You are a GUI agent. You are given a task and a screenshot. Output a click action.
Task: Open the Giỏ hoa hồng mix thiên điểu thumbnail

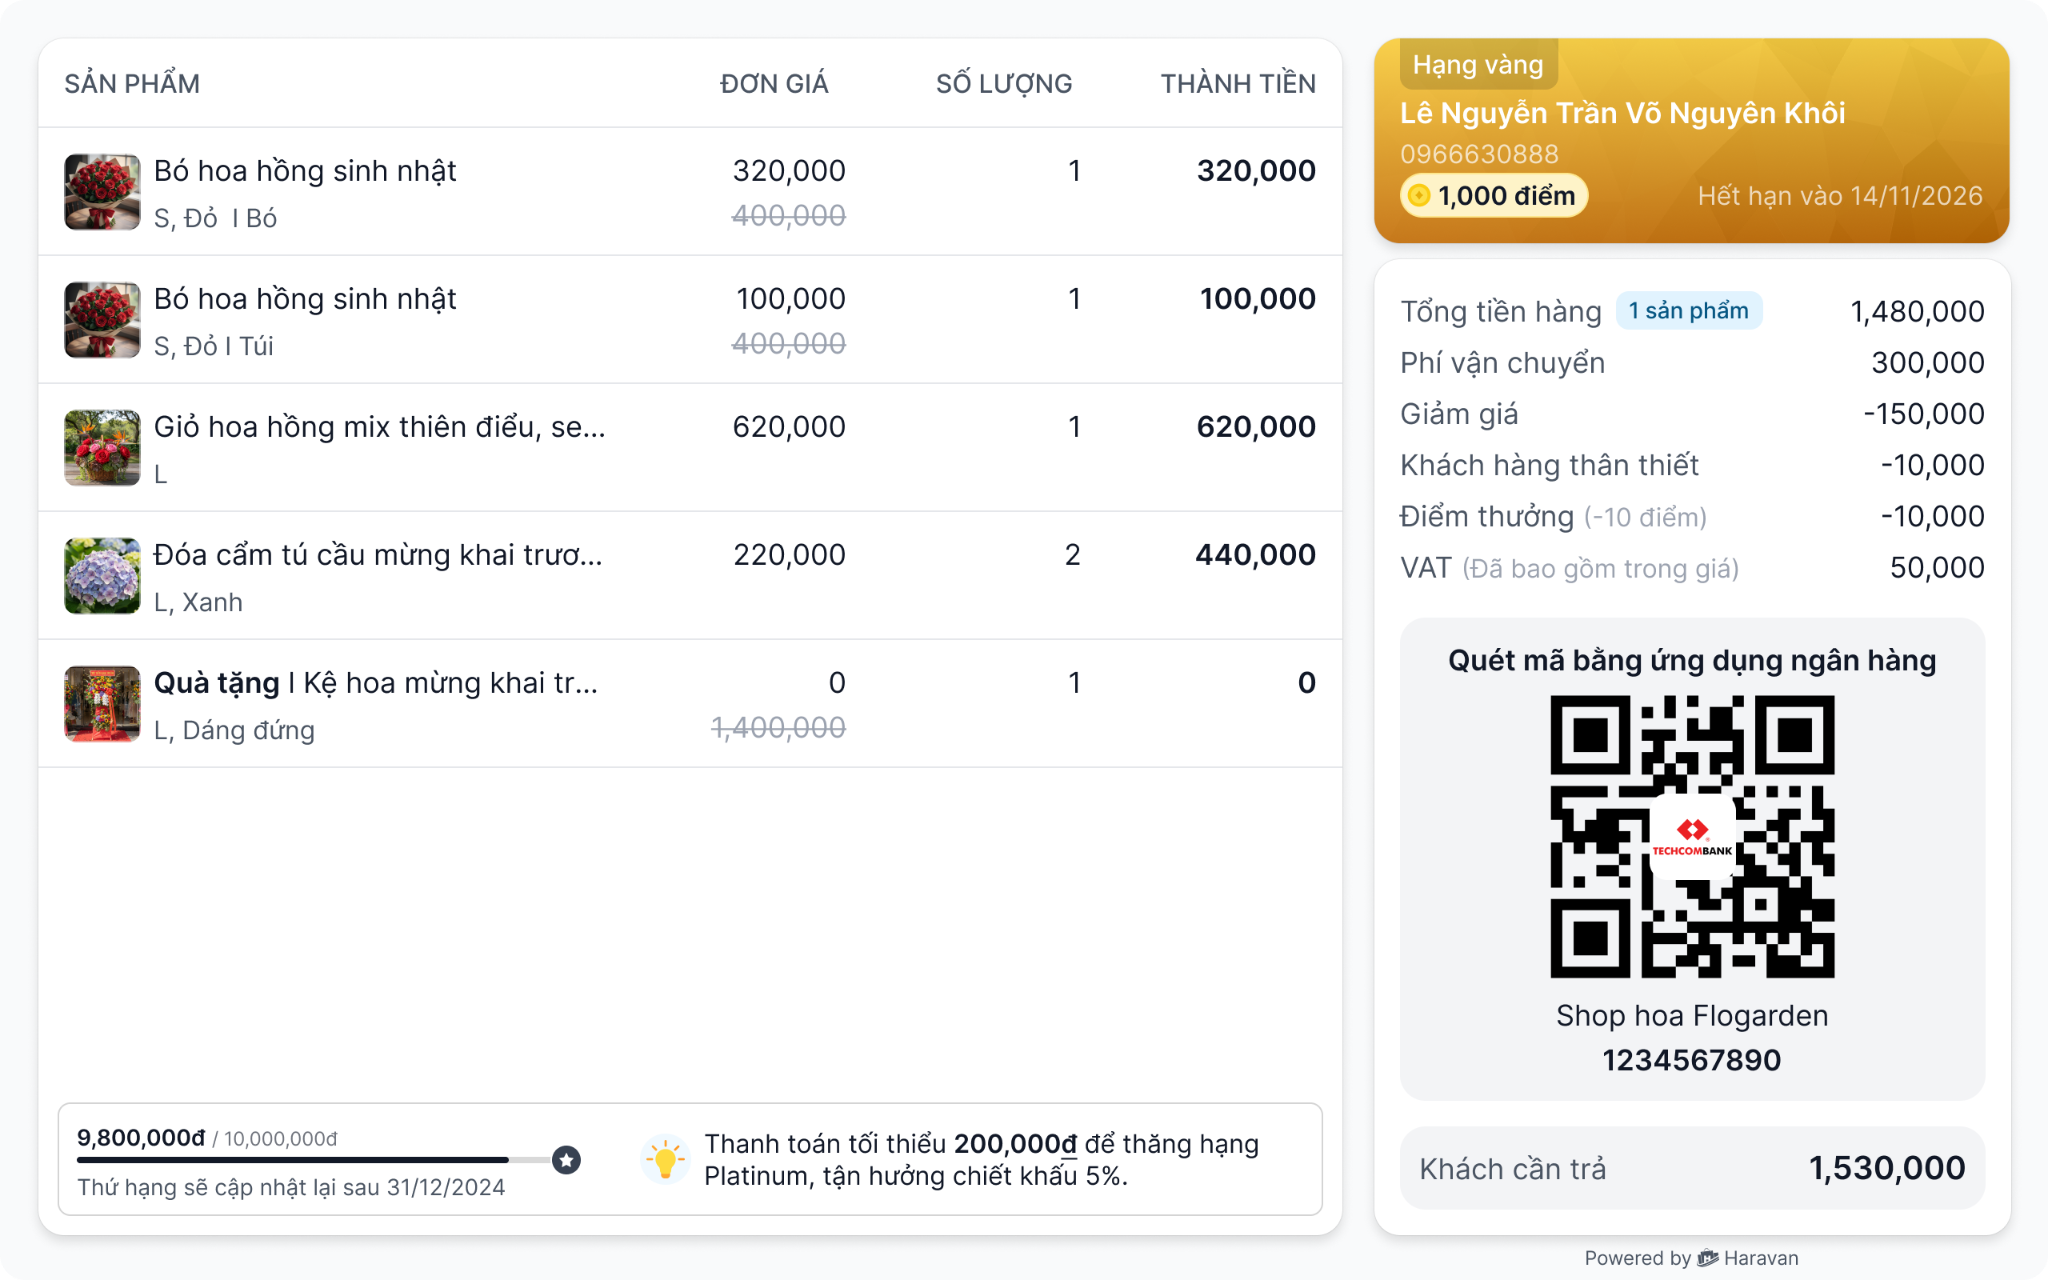click(102, 448)
